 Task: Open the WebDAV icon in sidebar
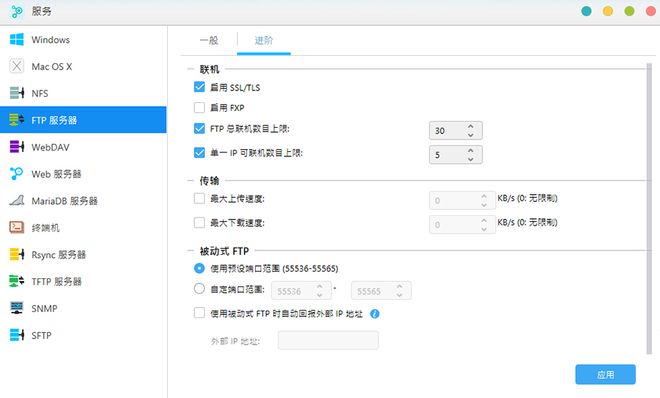(x=16, y=147)
